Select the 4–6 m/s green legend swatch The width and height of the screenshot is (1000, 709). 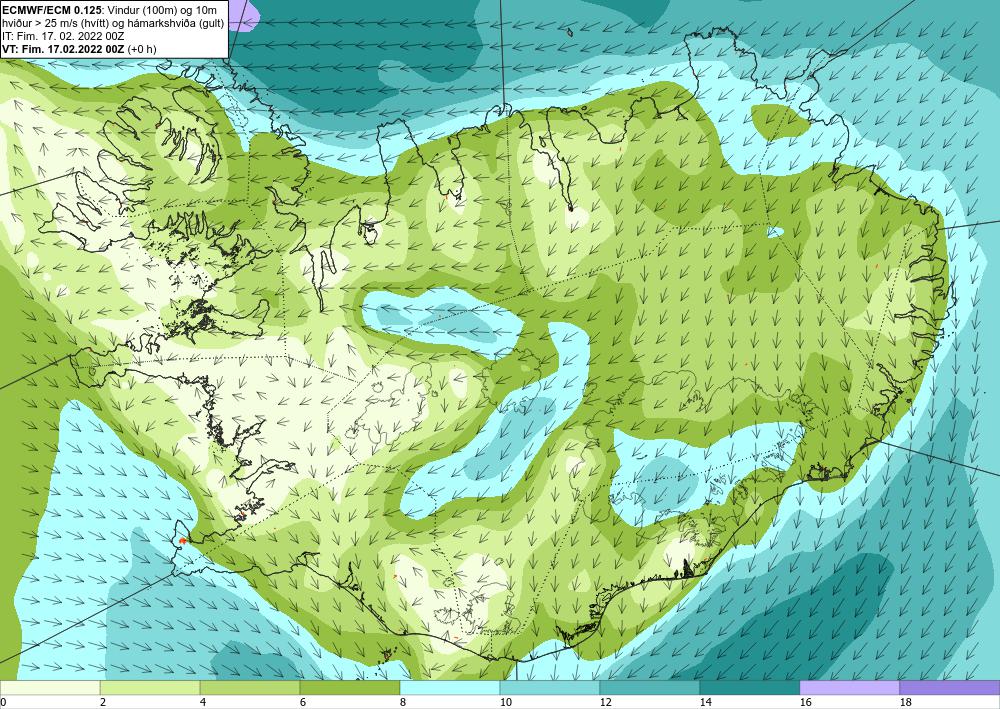click(x=250, y=688)
